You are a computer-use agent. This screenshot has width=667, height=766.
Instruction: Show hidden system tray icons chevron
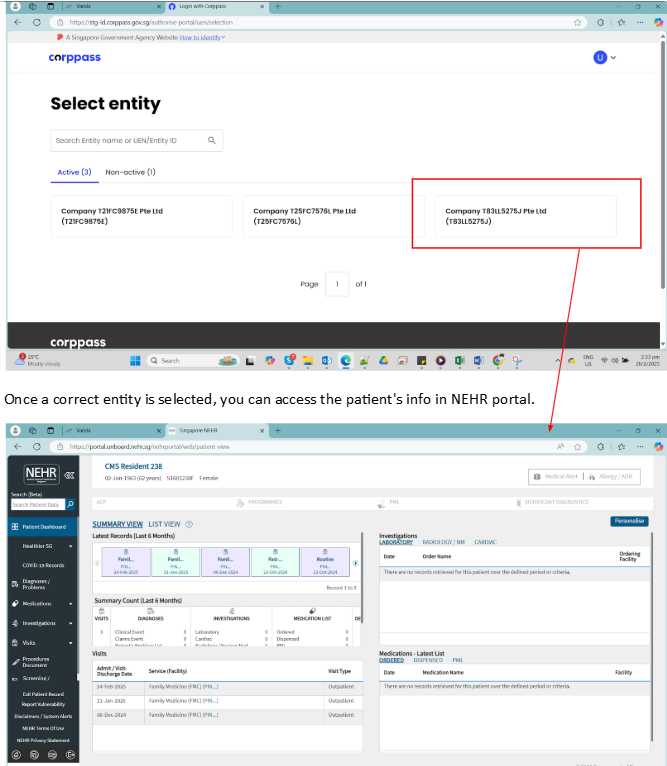(558, 361)
